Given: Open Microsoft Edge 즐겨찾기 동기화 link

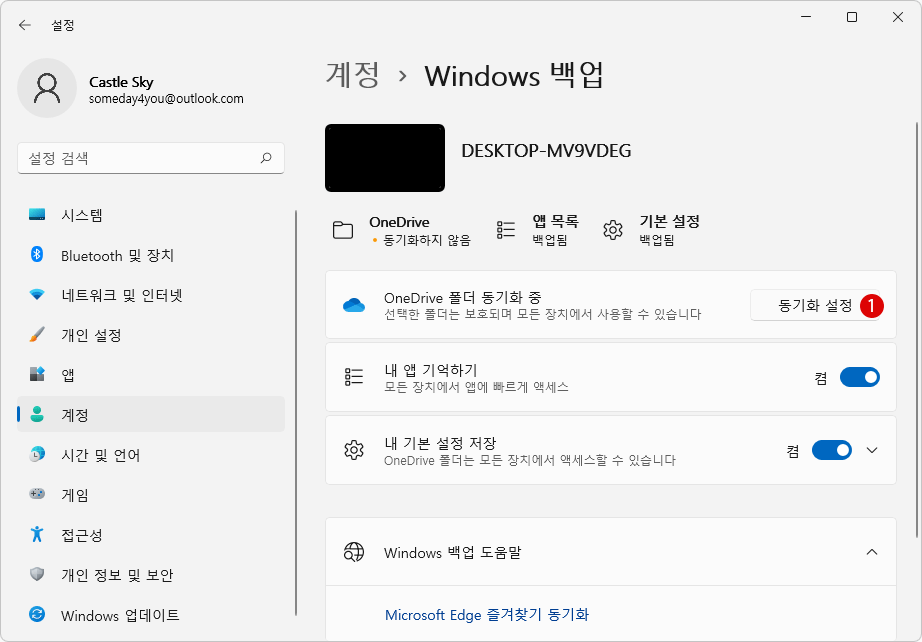Looking at the screenshot, I should tap(487, 615).
